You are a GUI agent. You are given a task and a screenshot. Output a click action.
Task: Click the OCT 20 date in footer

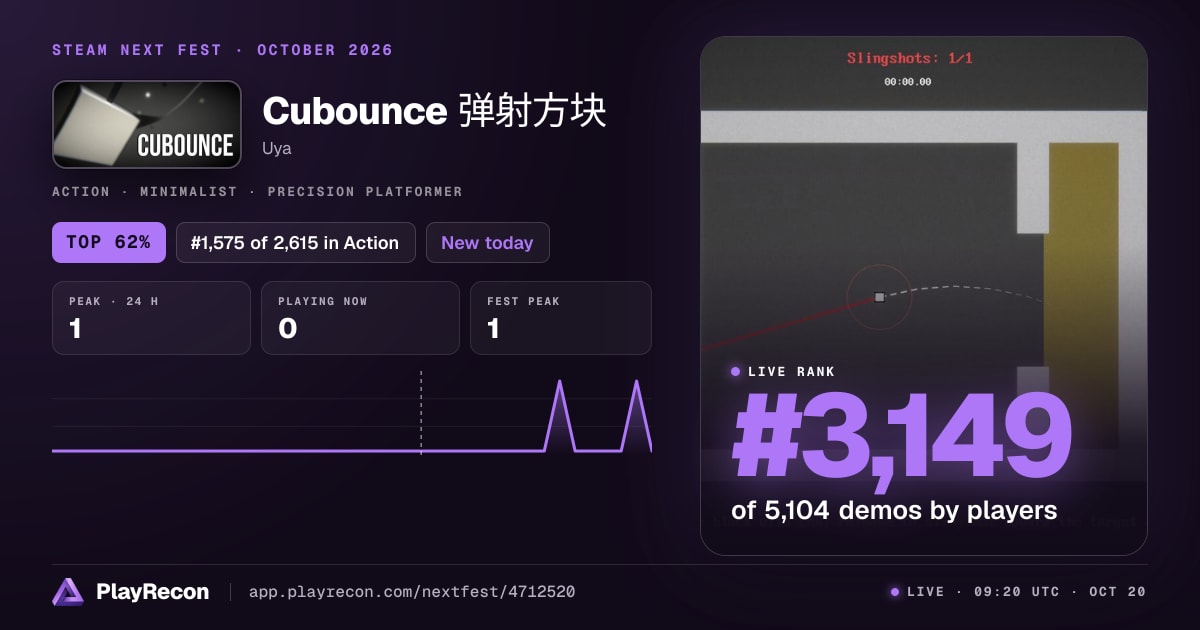coord(1118,592)
